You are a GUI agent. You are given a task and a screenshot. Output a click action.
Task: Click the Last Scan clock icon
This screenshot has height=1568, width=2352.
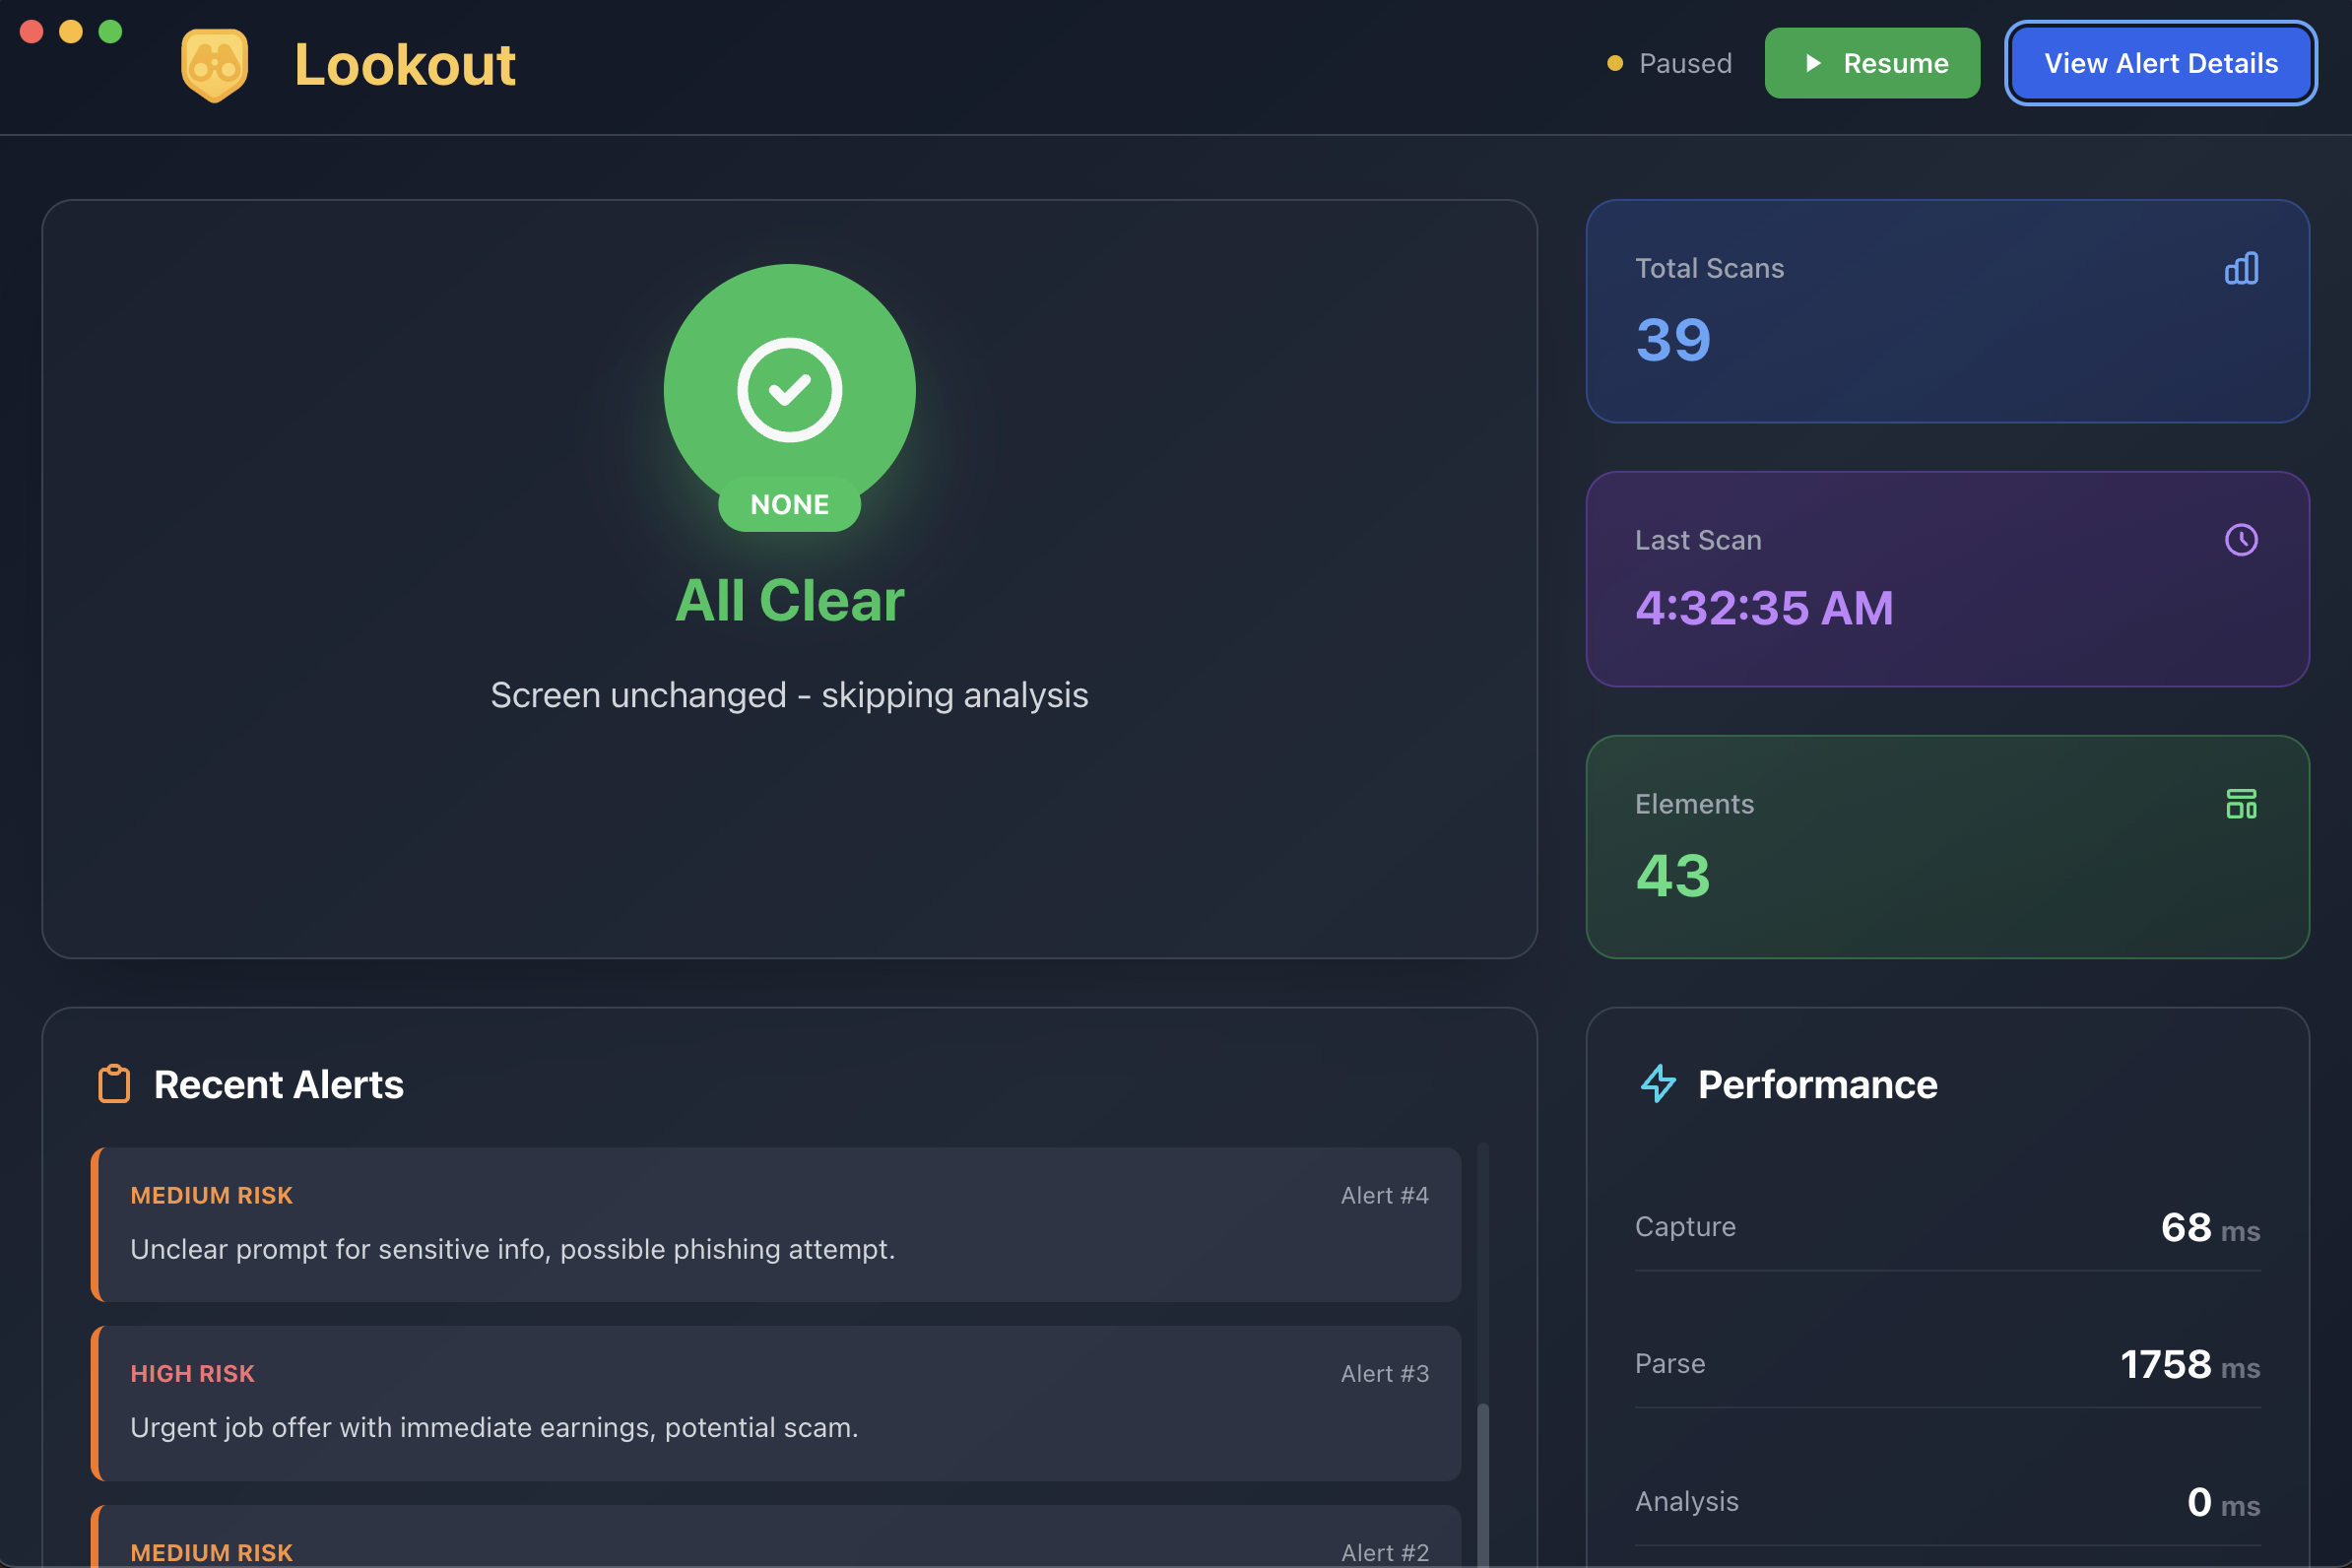click(2240, 540)
